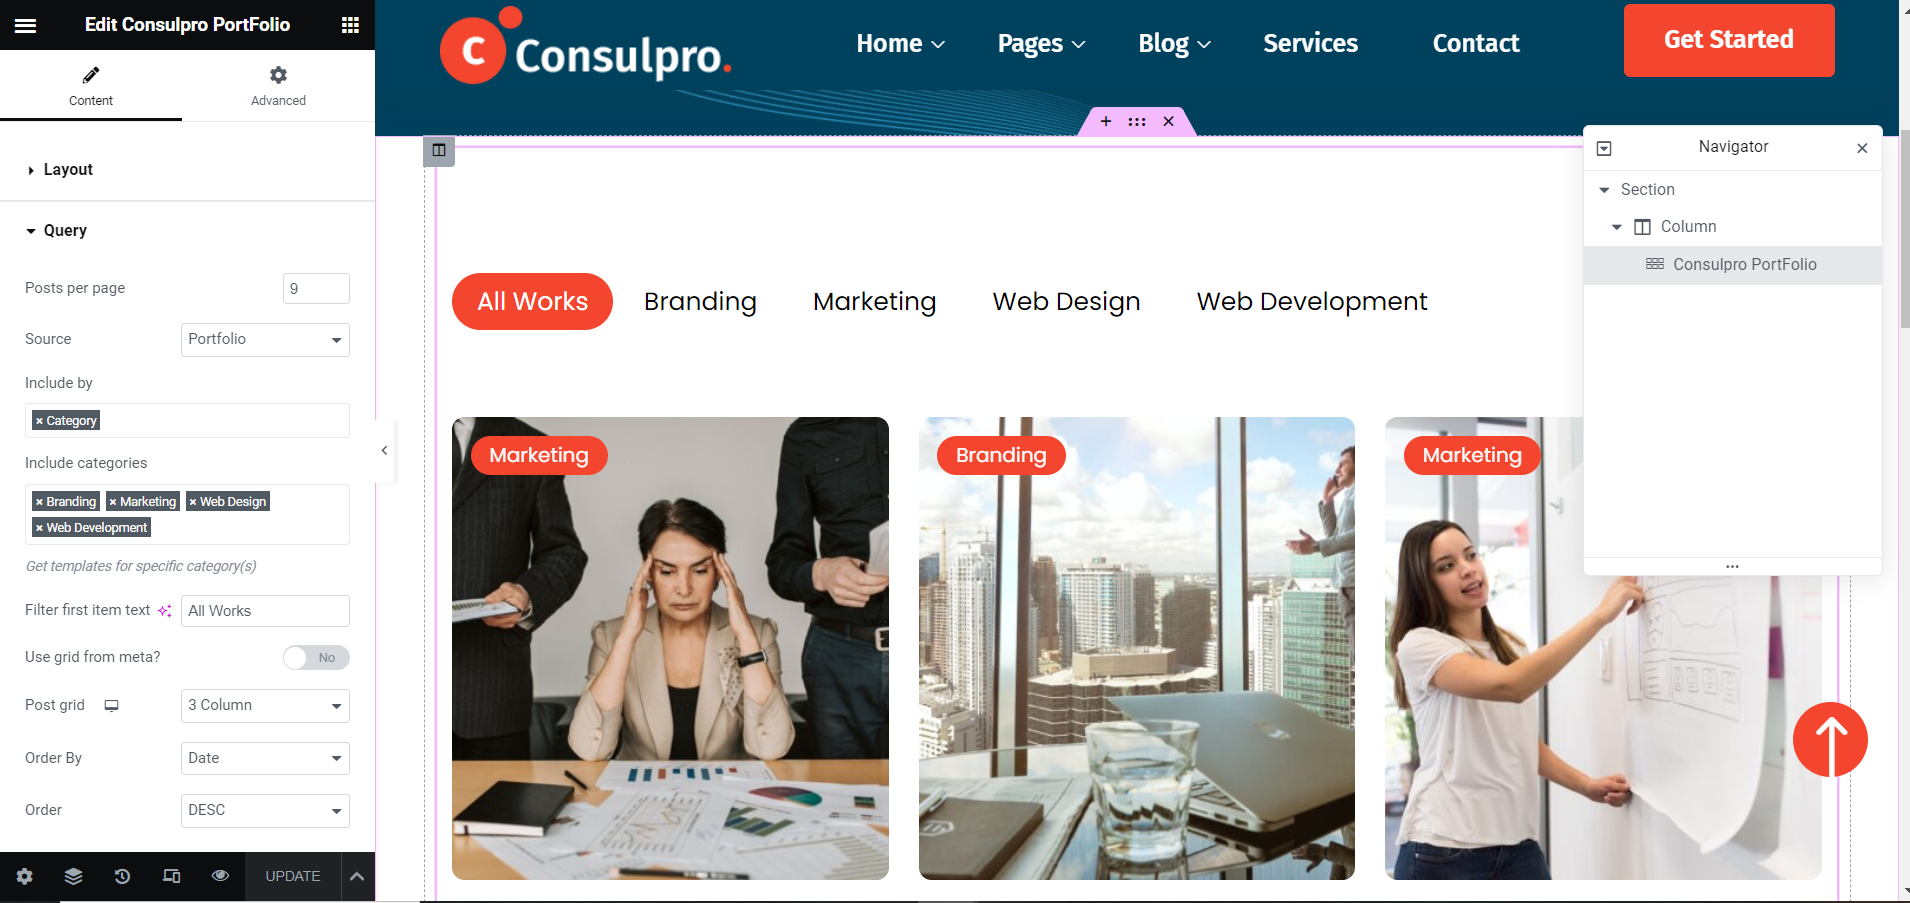
Task: Click the Filter first item text field
Action: click(265, 611)
